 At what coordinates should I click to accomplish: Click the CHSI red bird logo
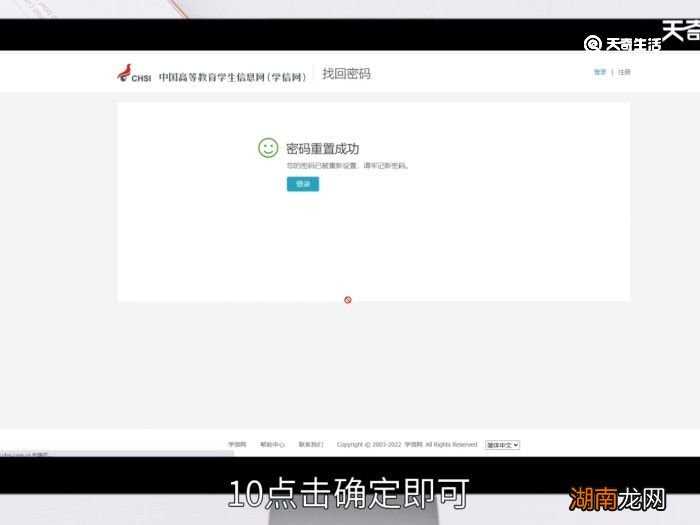(134, 74)
